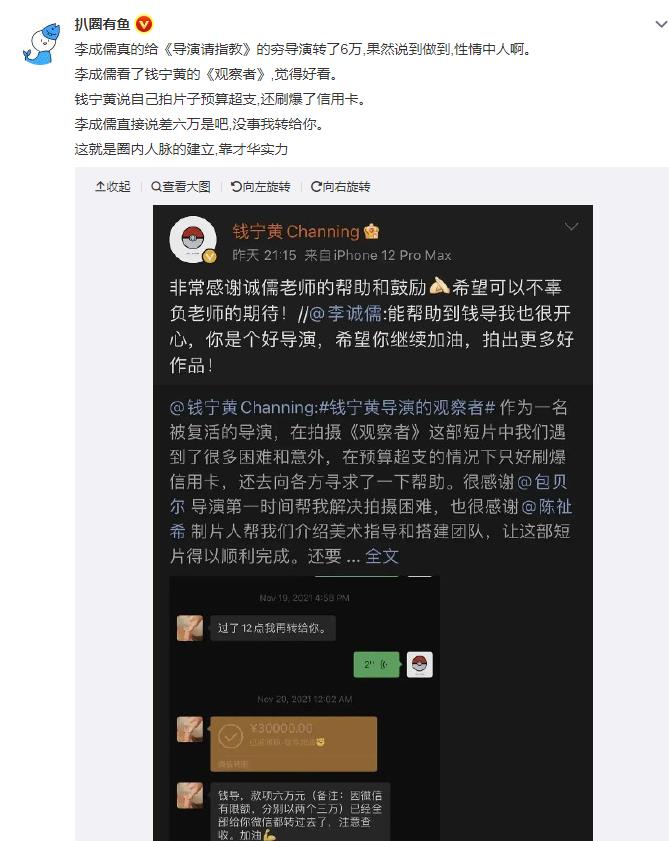The image size is (669, 841).
Task: Click the 钱宁黄 Channing name in the screenshot
Action: (x=296, y=232)
